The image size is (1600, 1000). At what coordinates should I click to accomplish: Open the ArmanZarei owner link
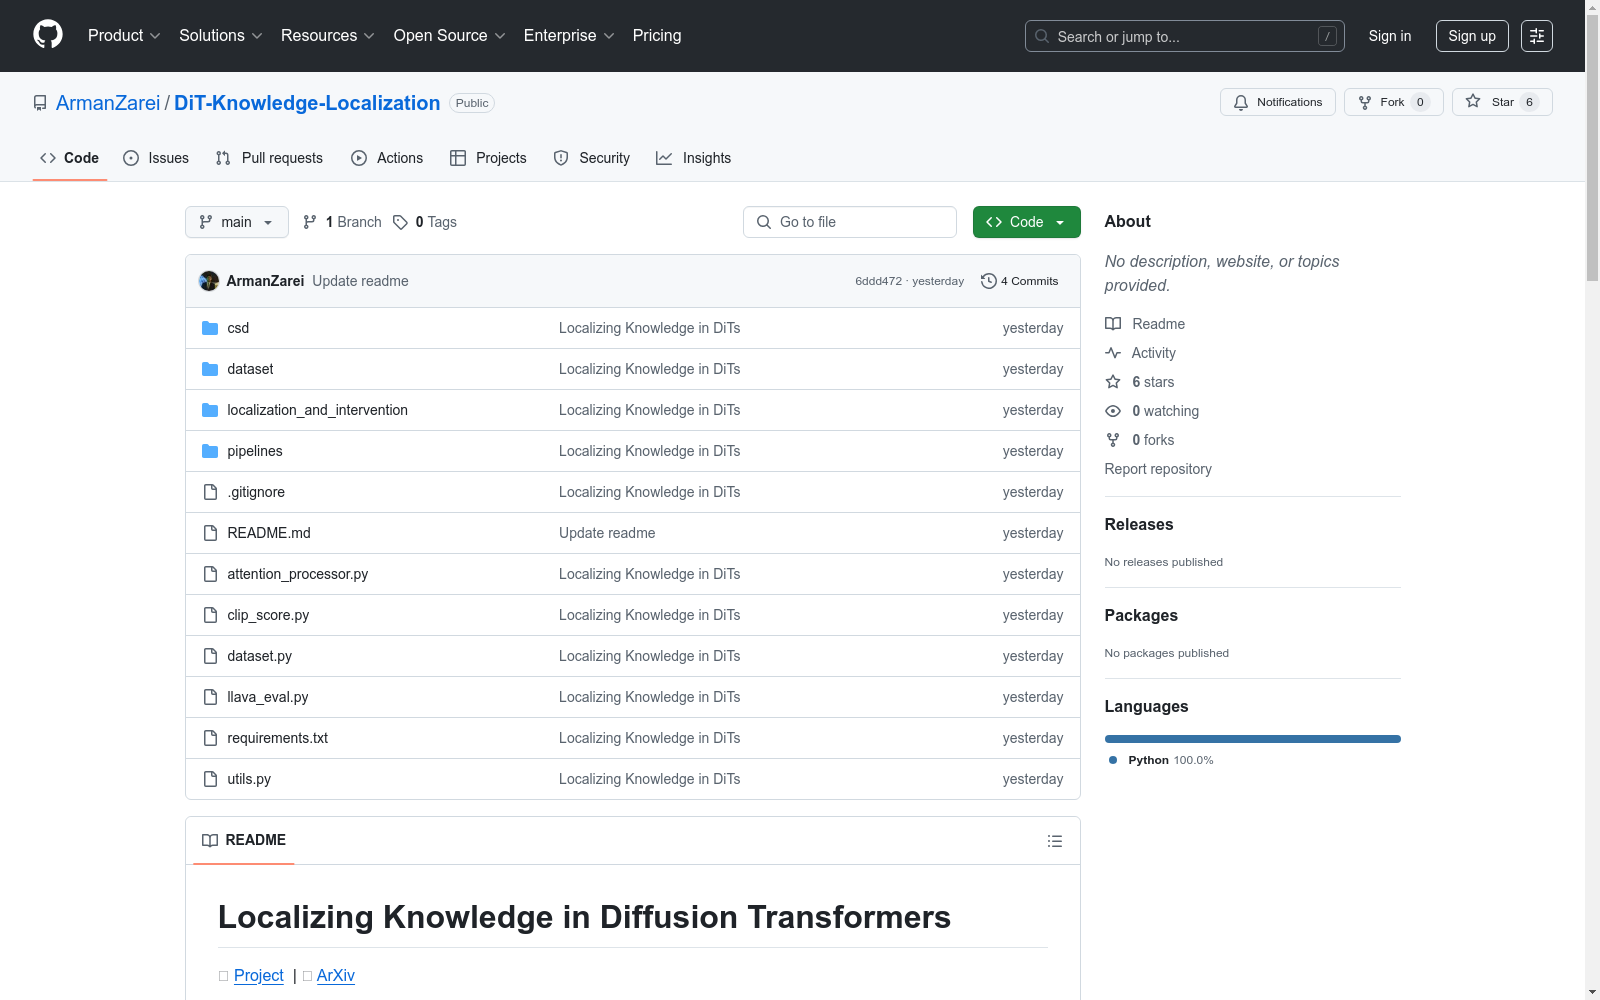pos(108,103)
